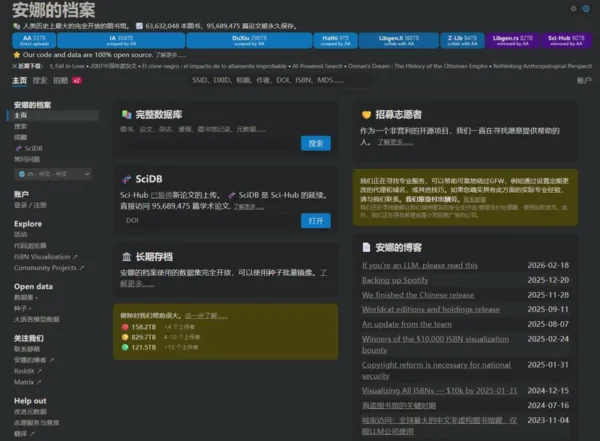
Task: Click the star icon beside open source notice
Action: point(16,55)
